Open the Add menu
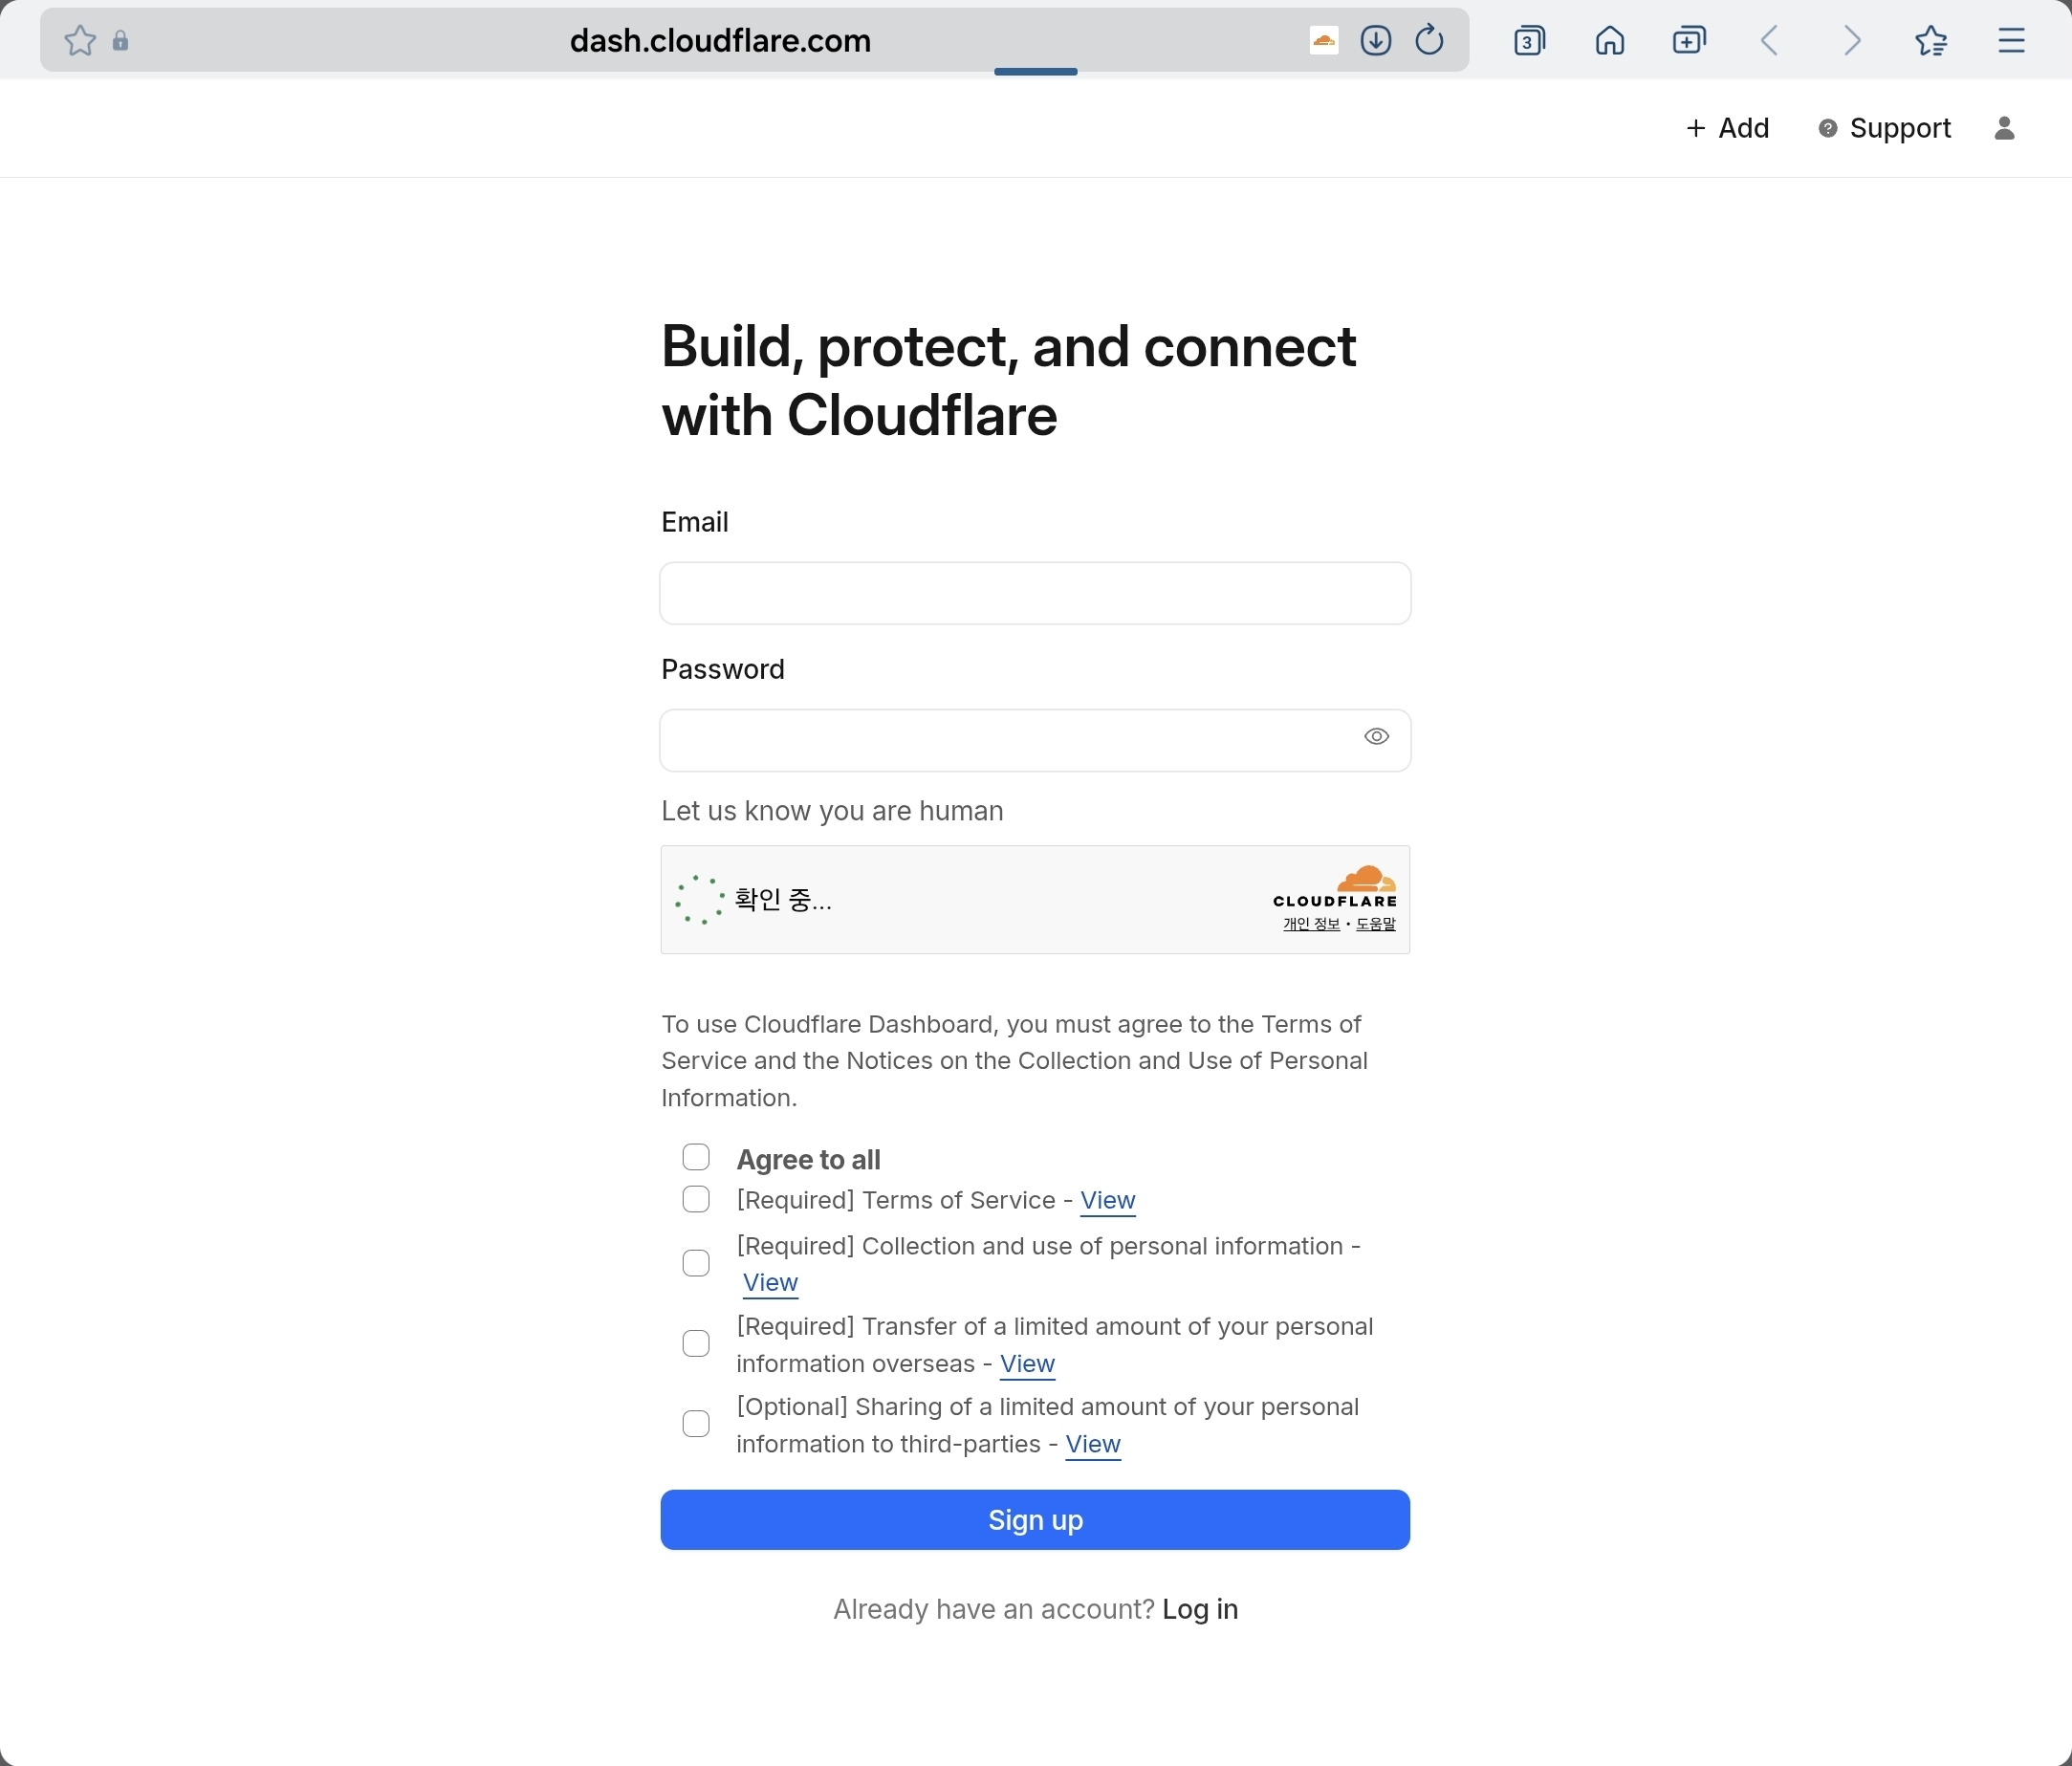Viewport: 2072px width, 1766px height. pyautogui.click(x=1727, y=128)
